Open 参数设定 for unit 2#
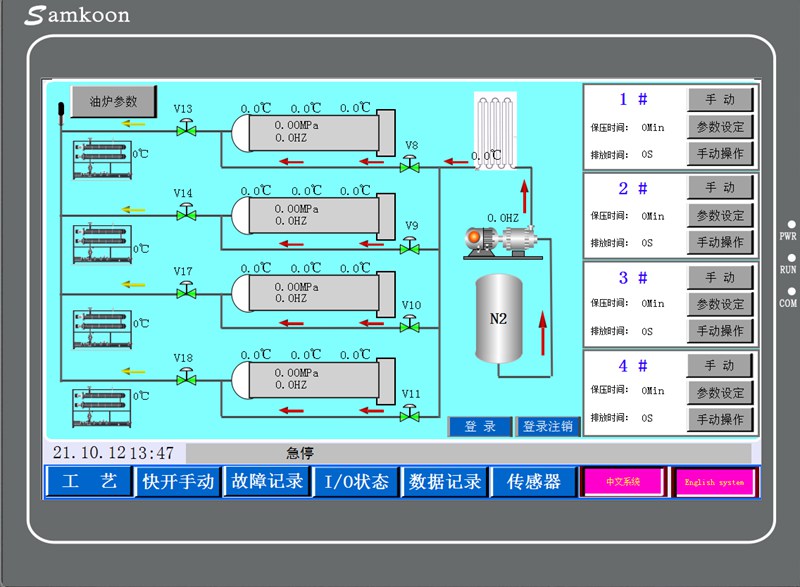This screenshot has width=800, height=587. pyautogui.click(x=719, y=215)
